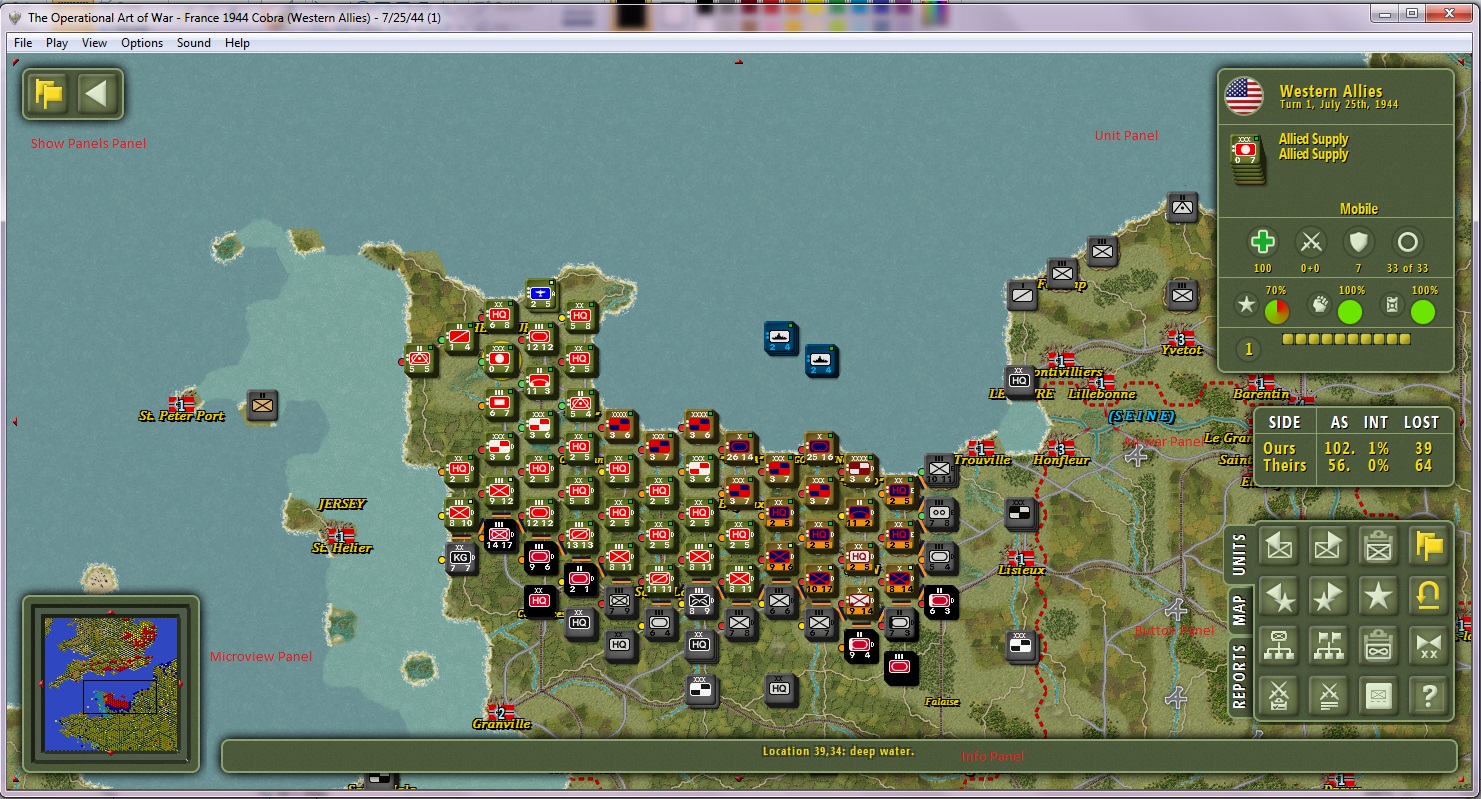
Task: Select the KG unit counter marked 7 7
Action: pyautogui.click(x=461, y=559)
